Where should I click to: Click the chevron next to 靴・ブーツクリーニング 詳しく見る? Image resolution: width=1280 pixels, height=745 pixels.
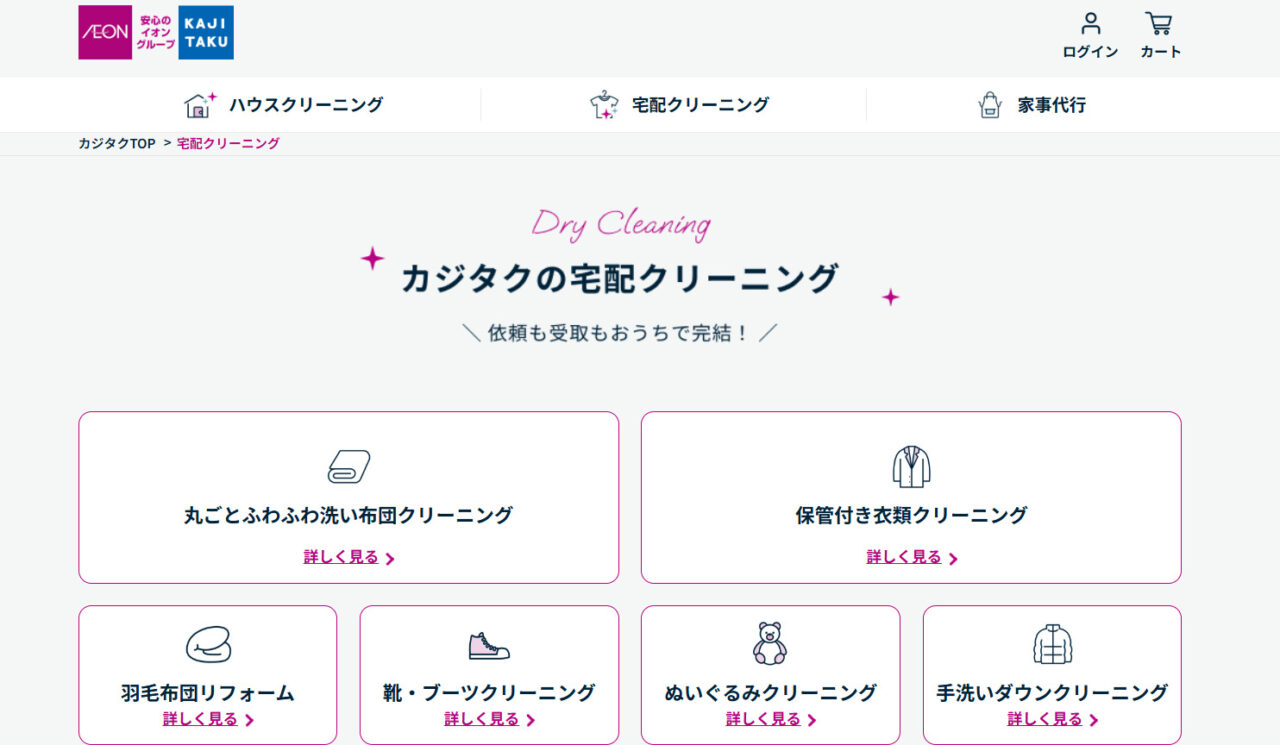(x=531, y=719)
